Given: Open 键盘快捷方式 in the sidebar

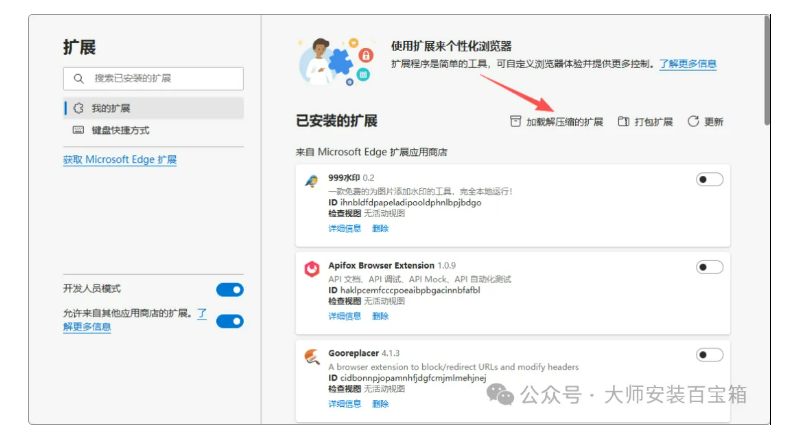Looking at the screenshot, I should [120, 130].
